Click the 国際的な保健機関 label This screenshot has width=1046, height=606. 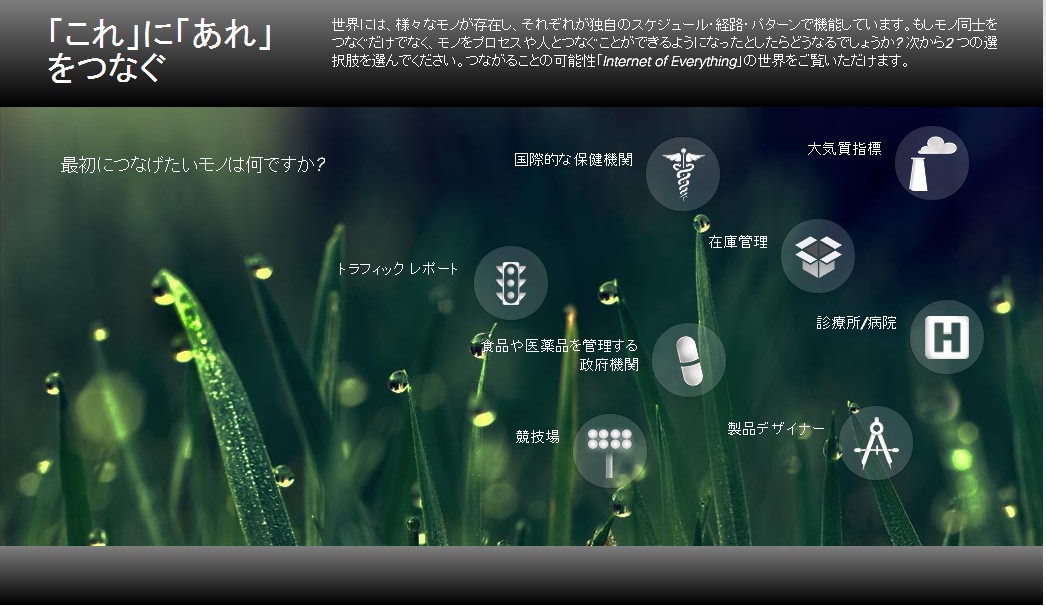tap(573, 159)
